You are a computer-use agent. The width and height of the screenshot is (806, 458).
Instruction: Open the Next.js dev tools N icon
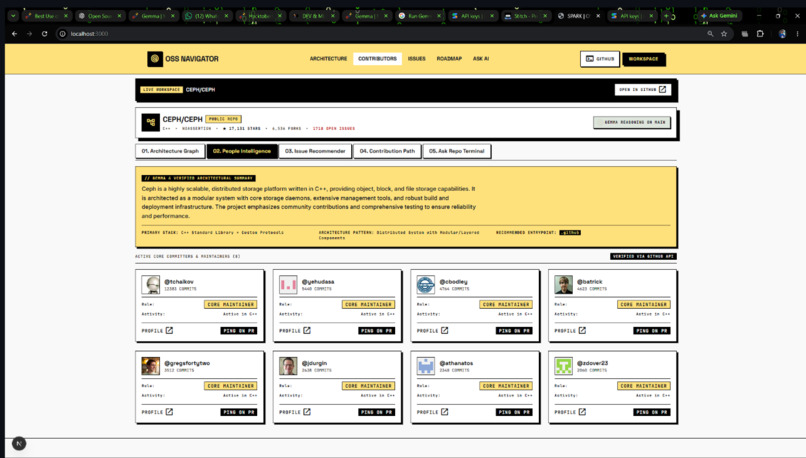19,443
